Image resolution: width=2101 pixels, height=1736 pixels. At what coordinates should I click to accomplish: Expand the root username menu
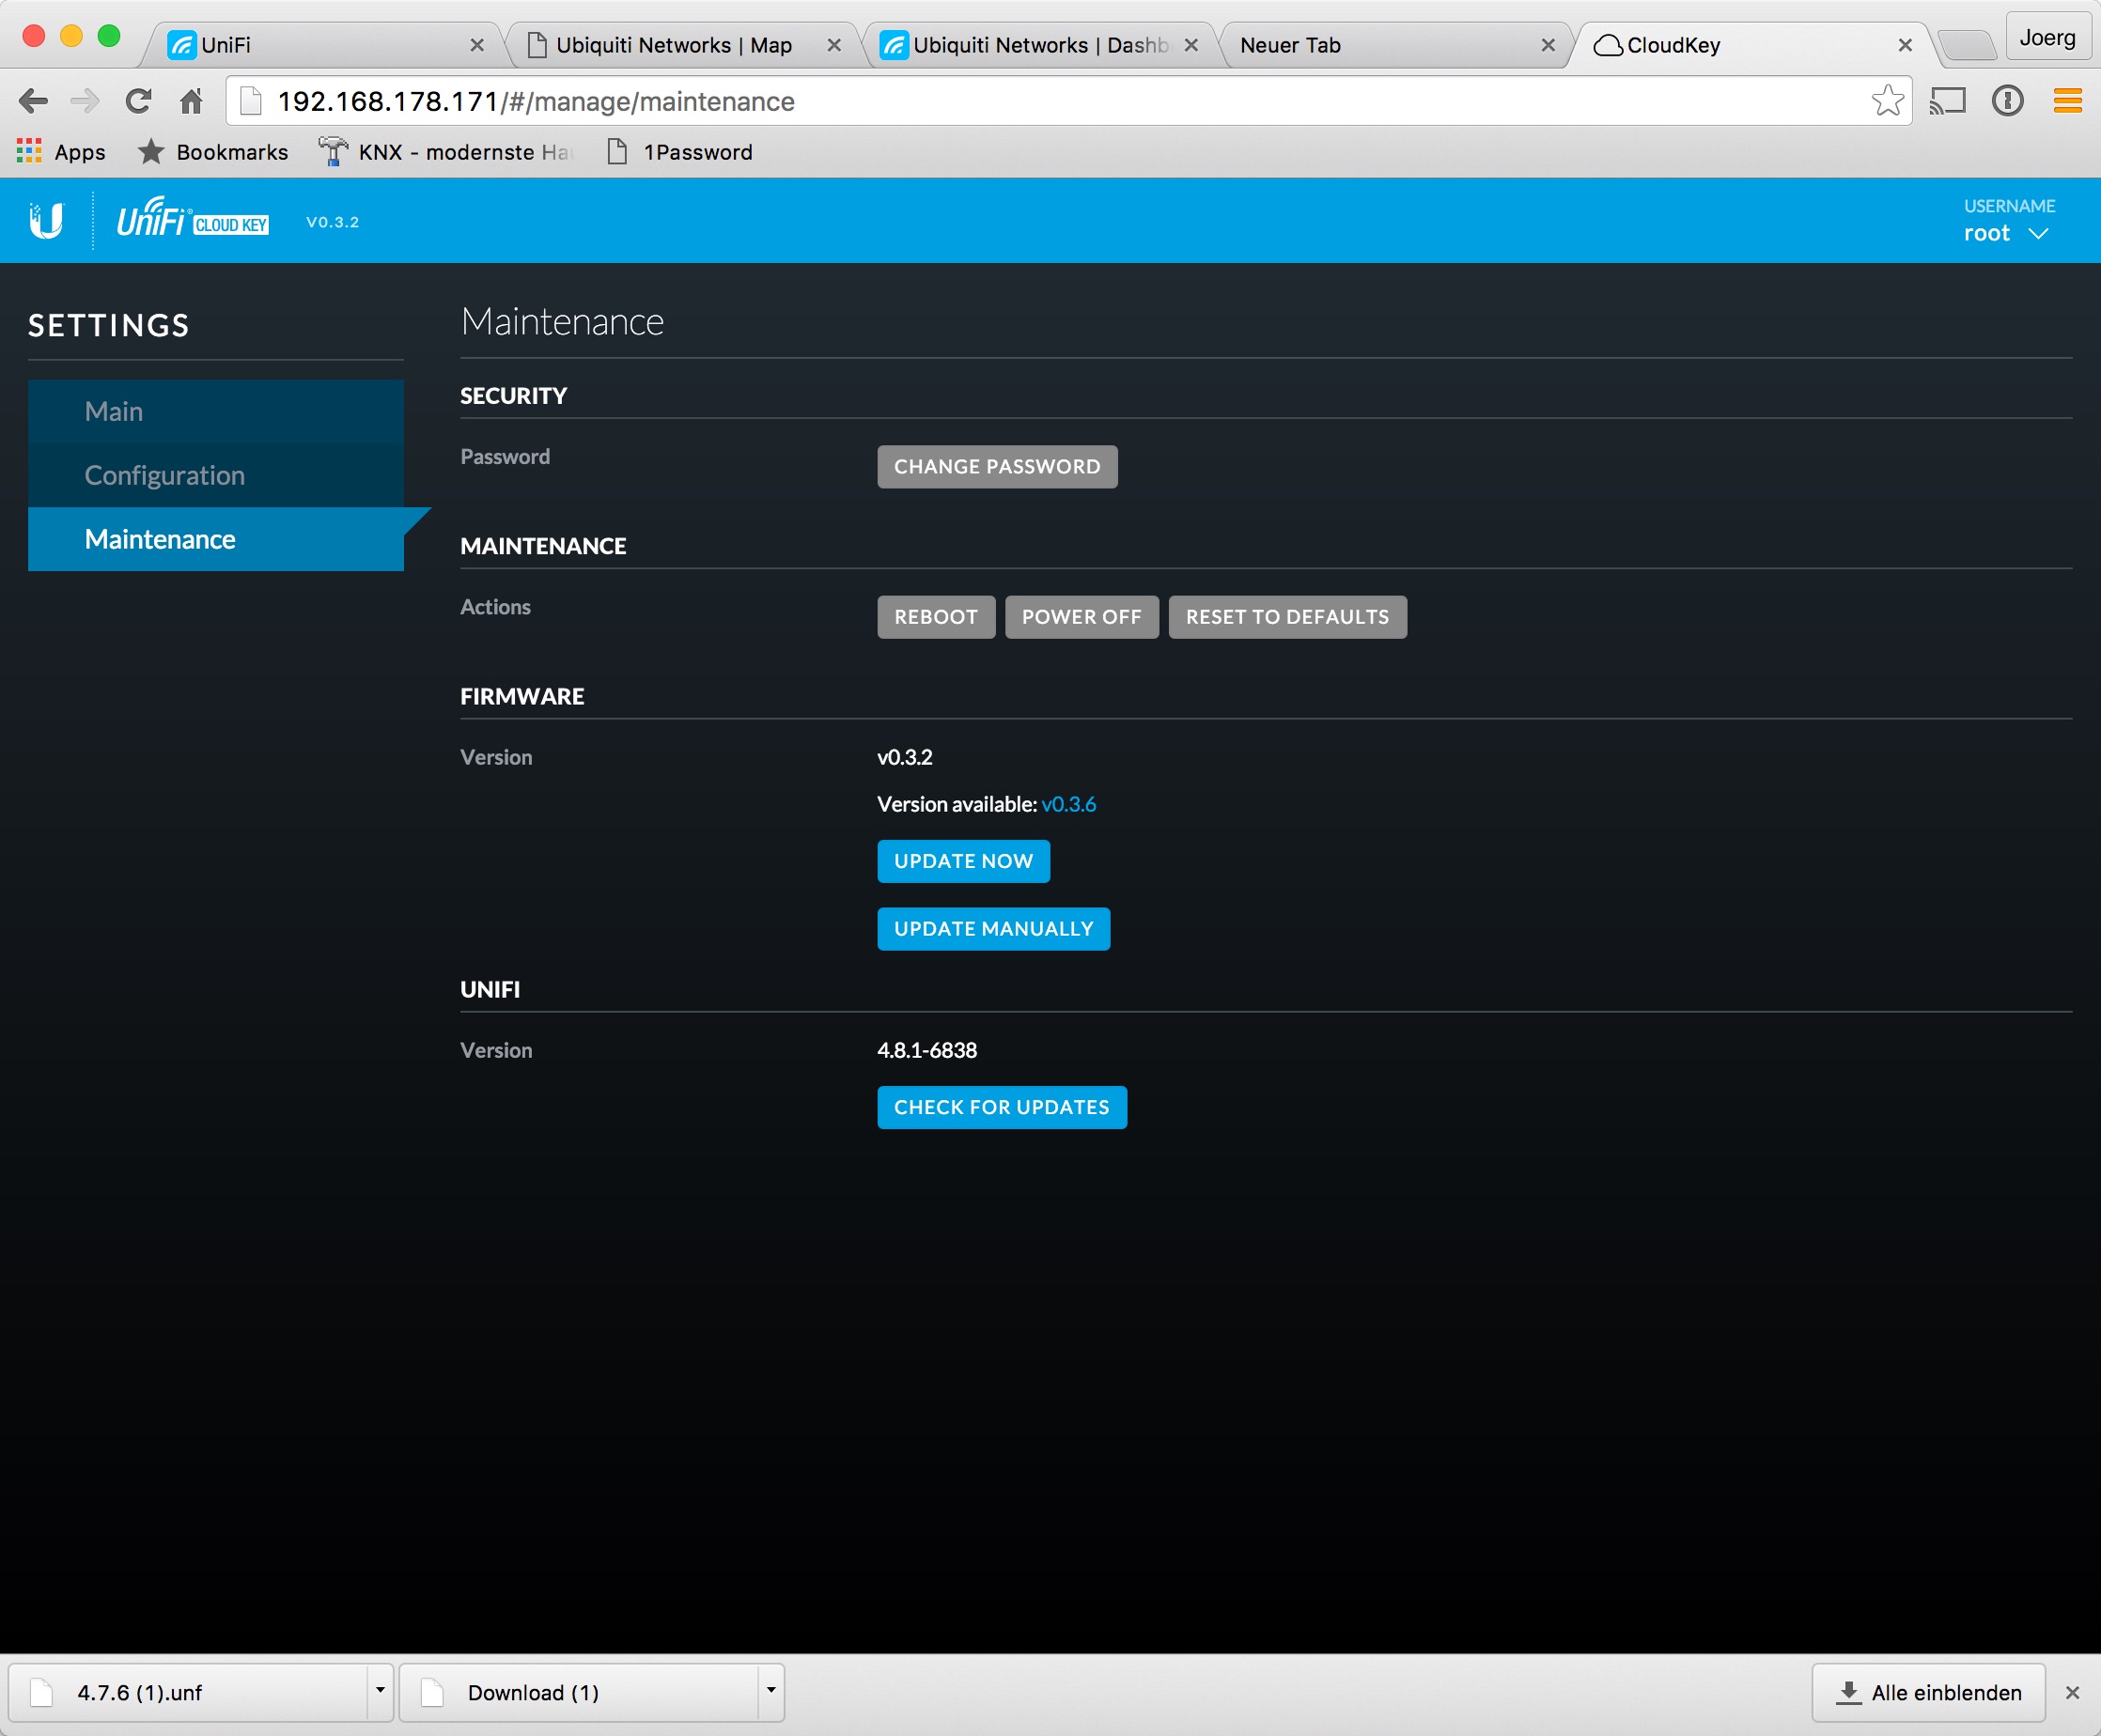2006,232
